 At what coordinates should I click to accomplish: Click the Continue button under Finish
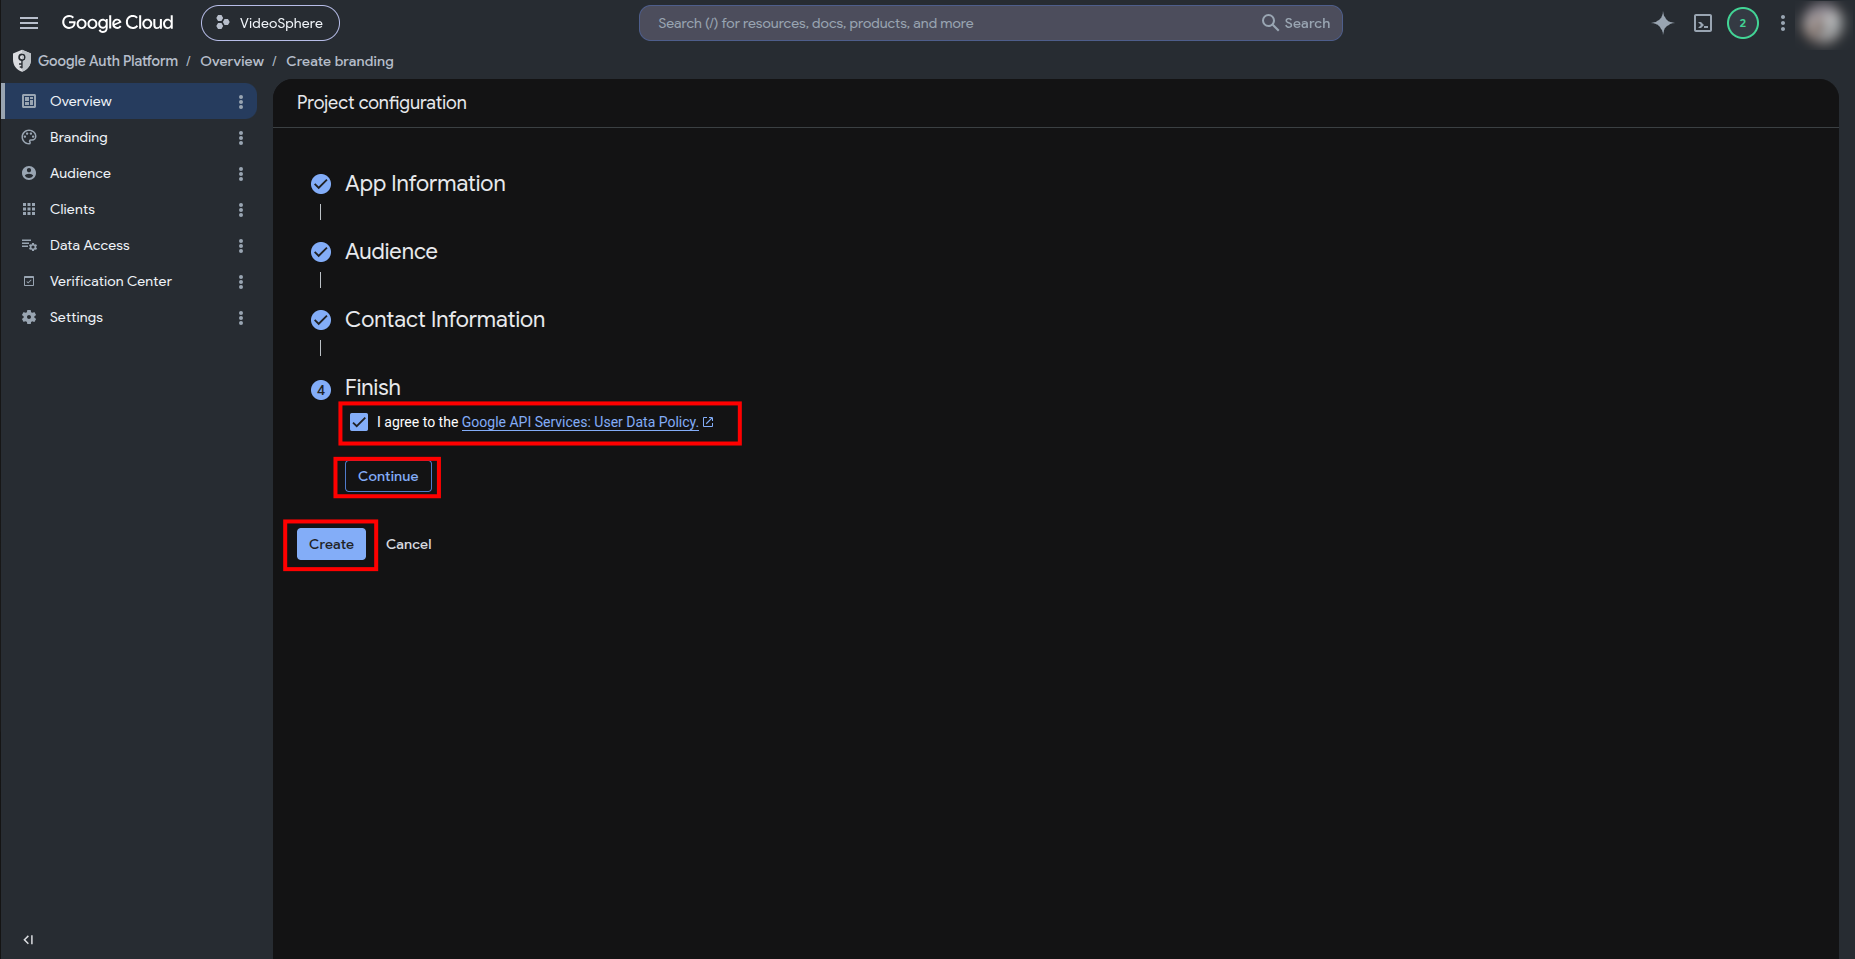tap(388, 476)
